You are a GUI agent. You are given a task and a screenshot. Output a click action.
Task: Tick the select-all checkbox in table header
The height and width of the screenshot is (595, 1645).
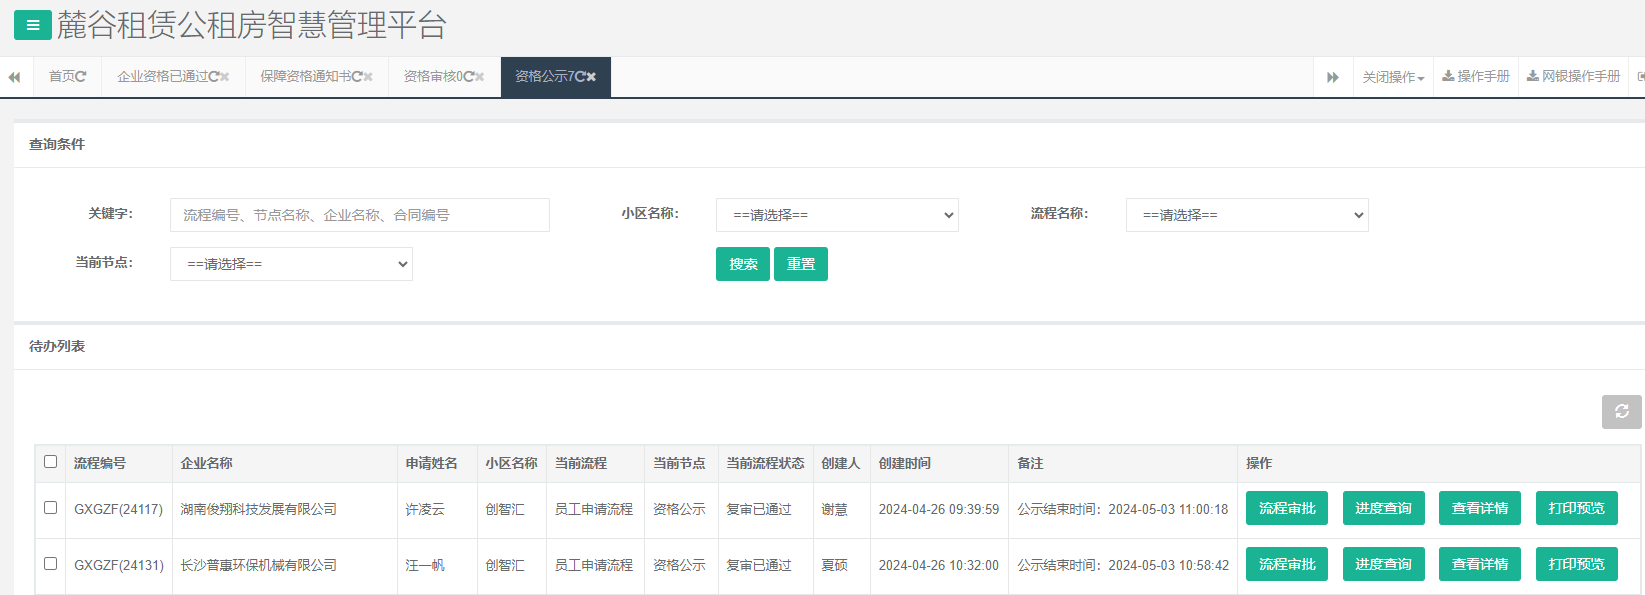(50, 462)
